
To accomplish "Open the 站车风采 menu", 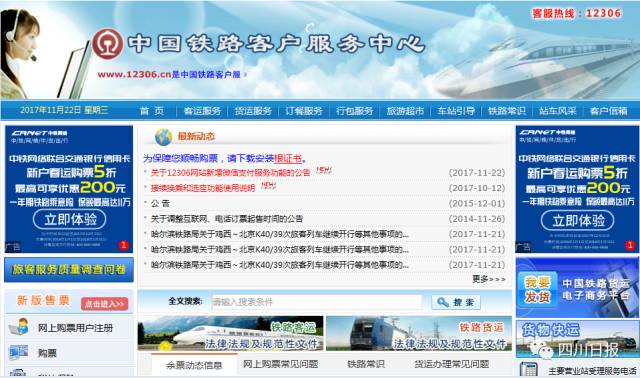I will pyautogui.click(x=558, y=111).
